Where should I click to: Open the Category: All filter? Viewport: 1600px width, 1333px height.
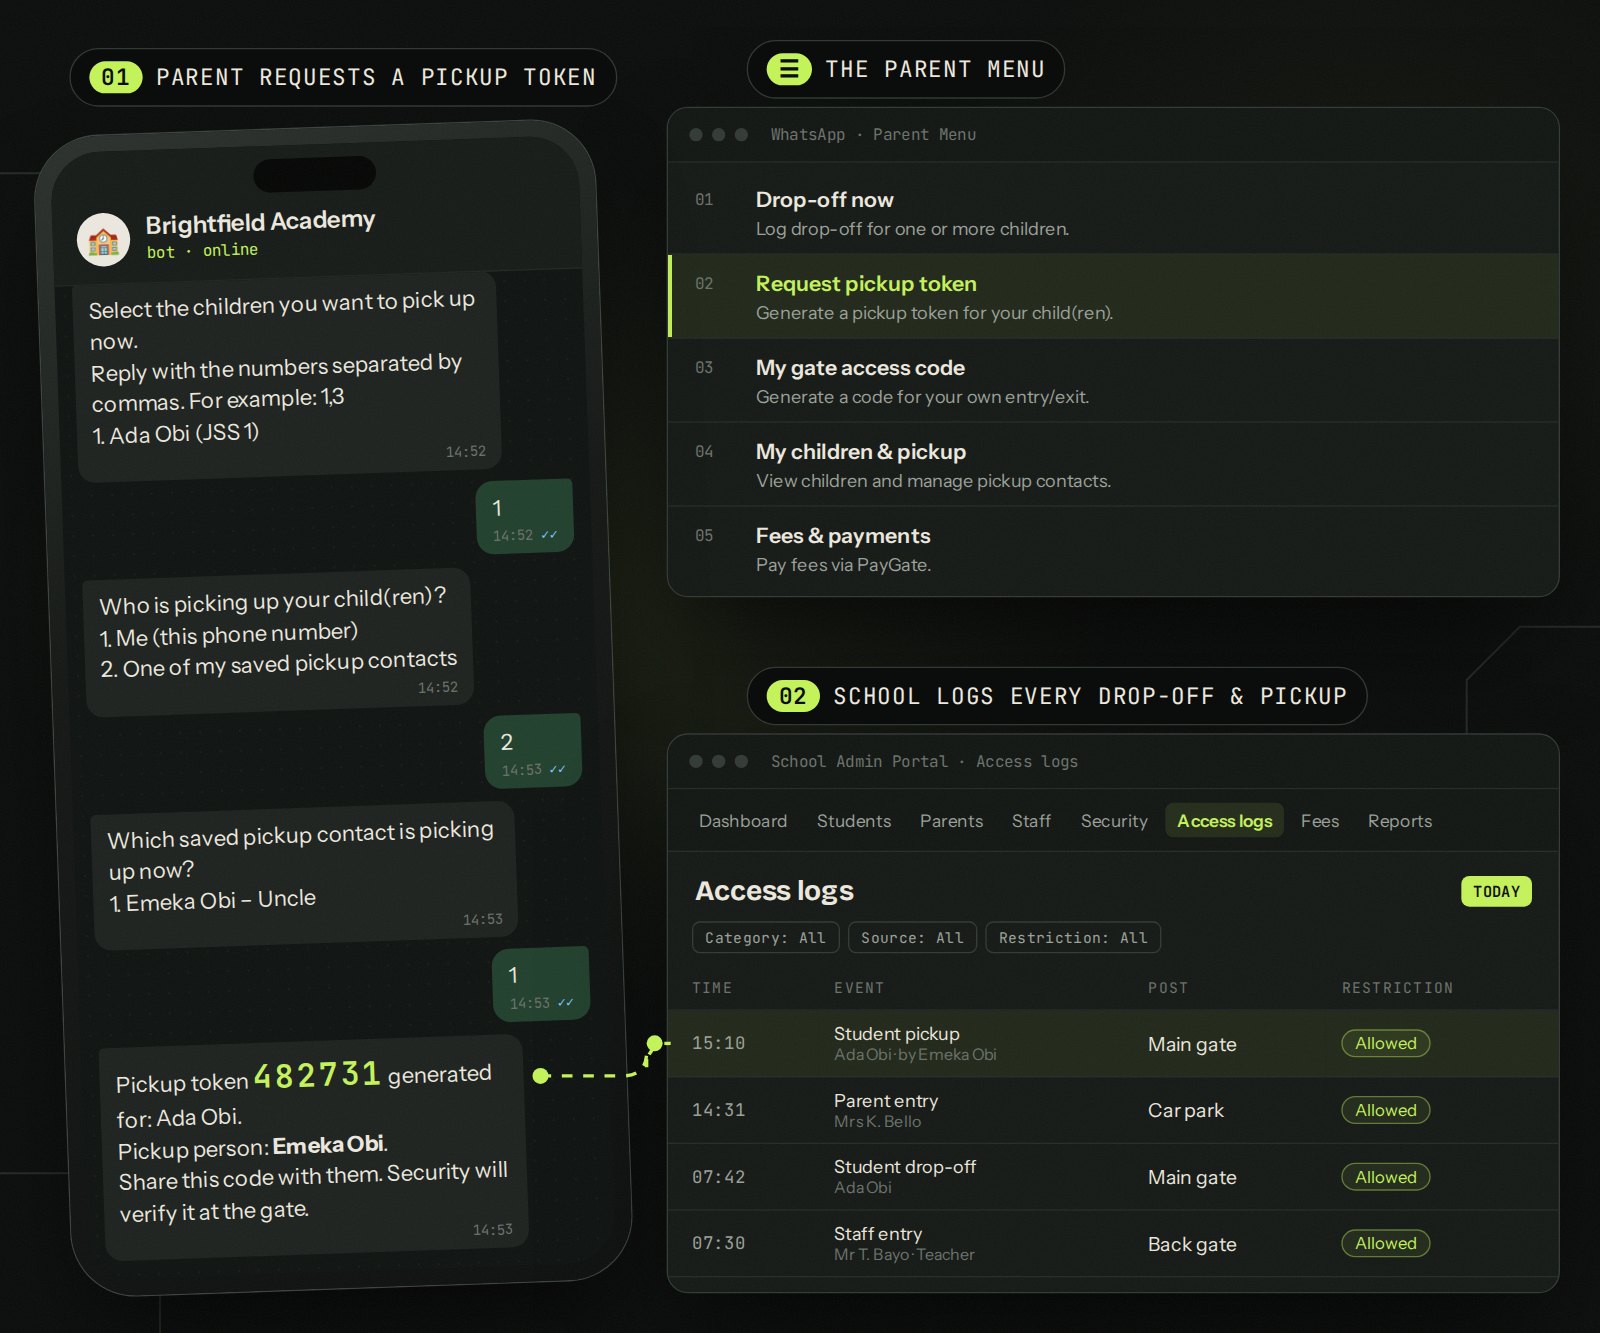pos(765,938)
